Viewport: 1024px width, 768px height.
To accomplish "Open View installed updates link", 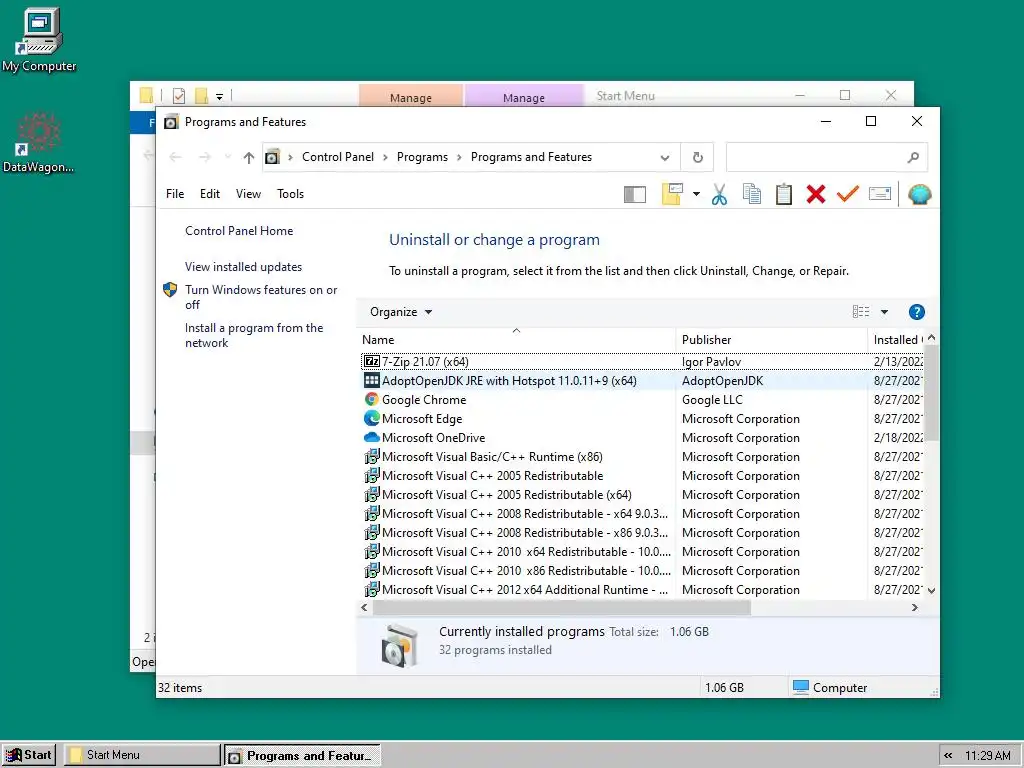I will pos(243,266).
